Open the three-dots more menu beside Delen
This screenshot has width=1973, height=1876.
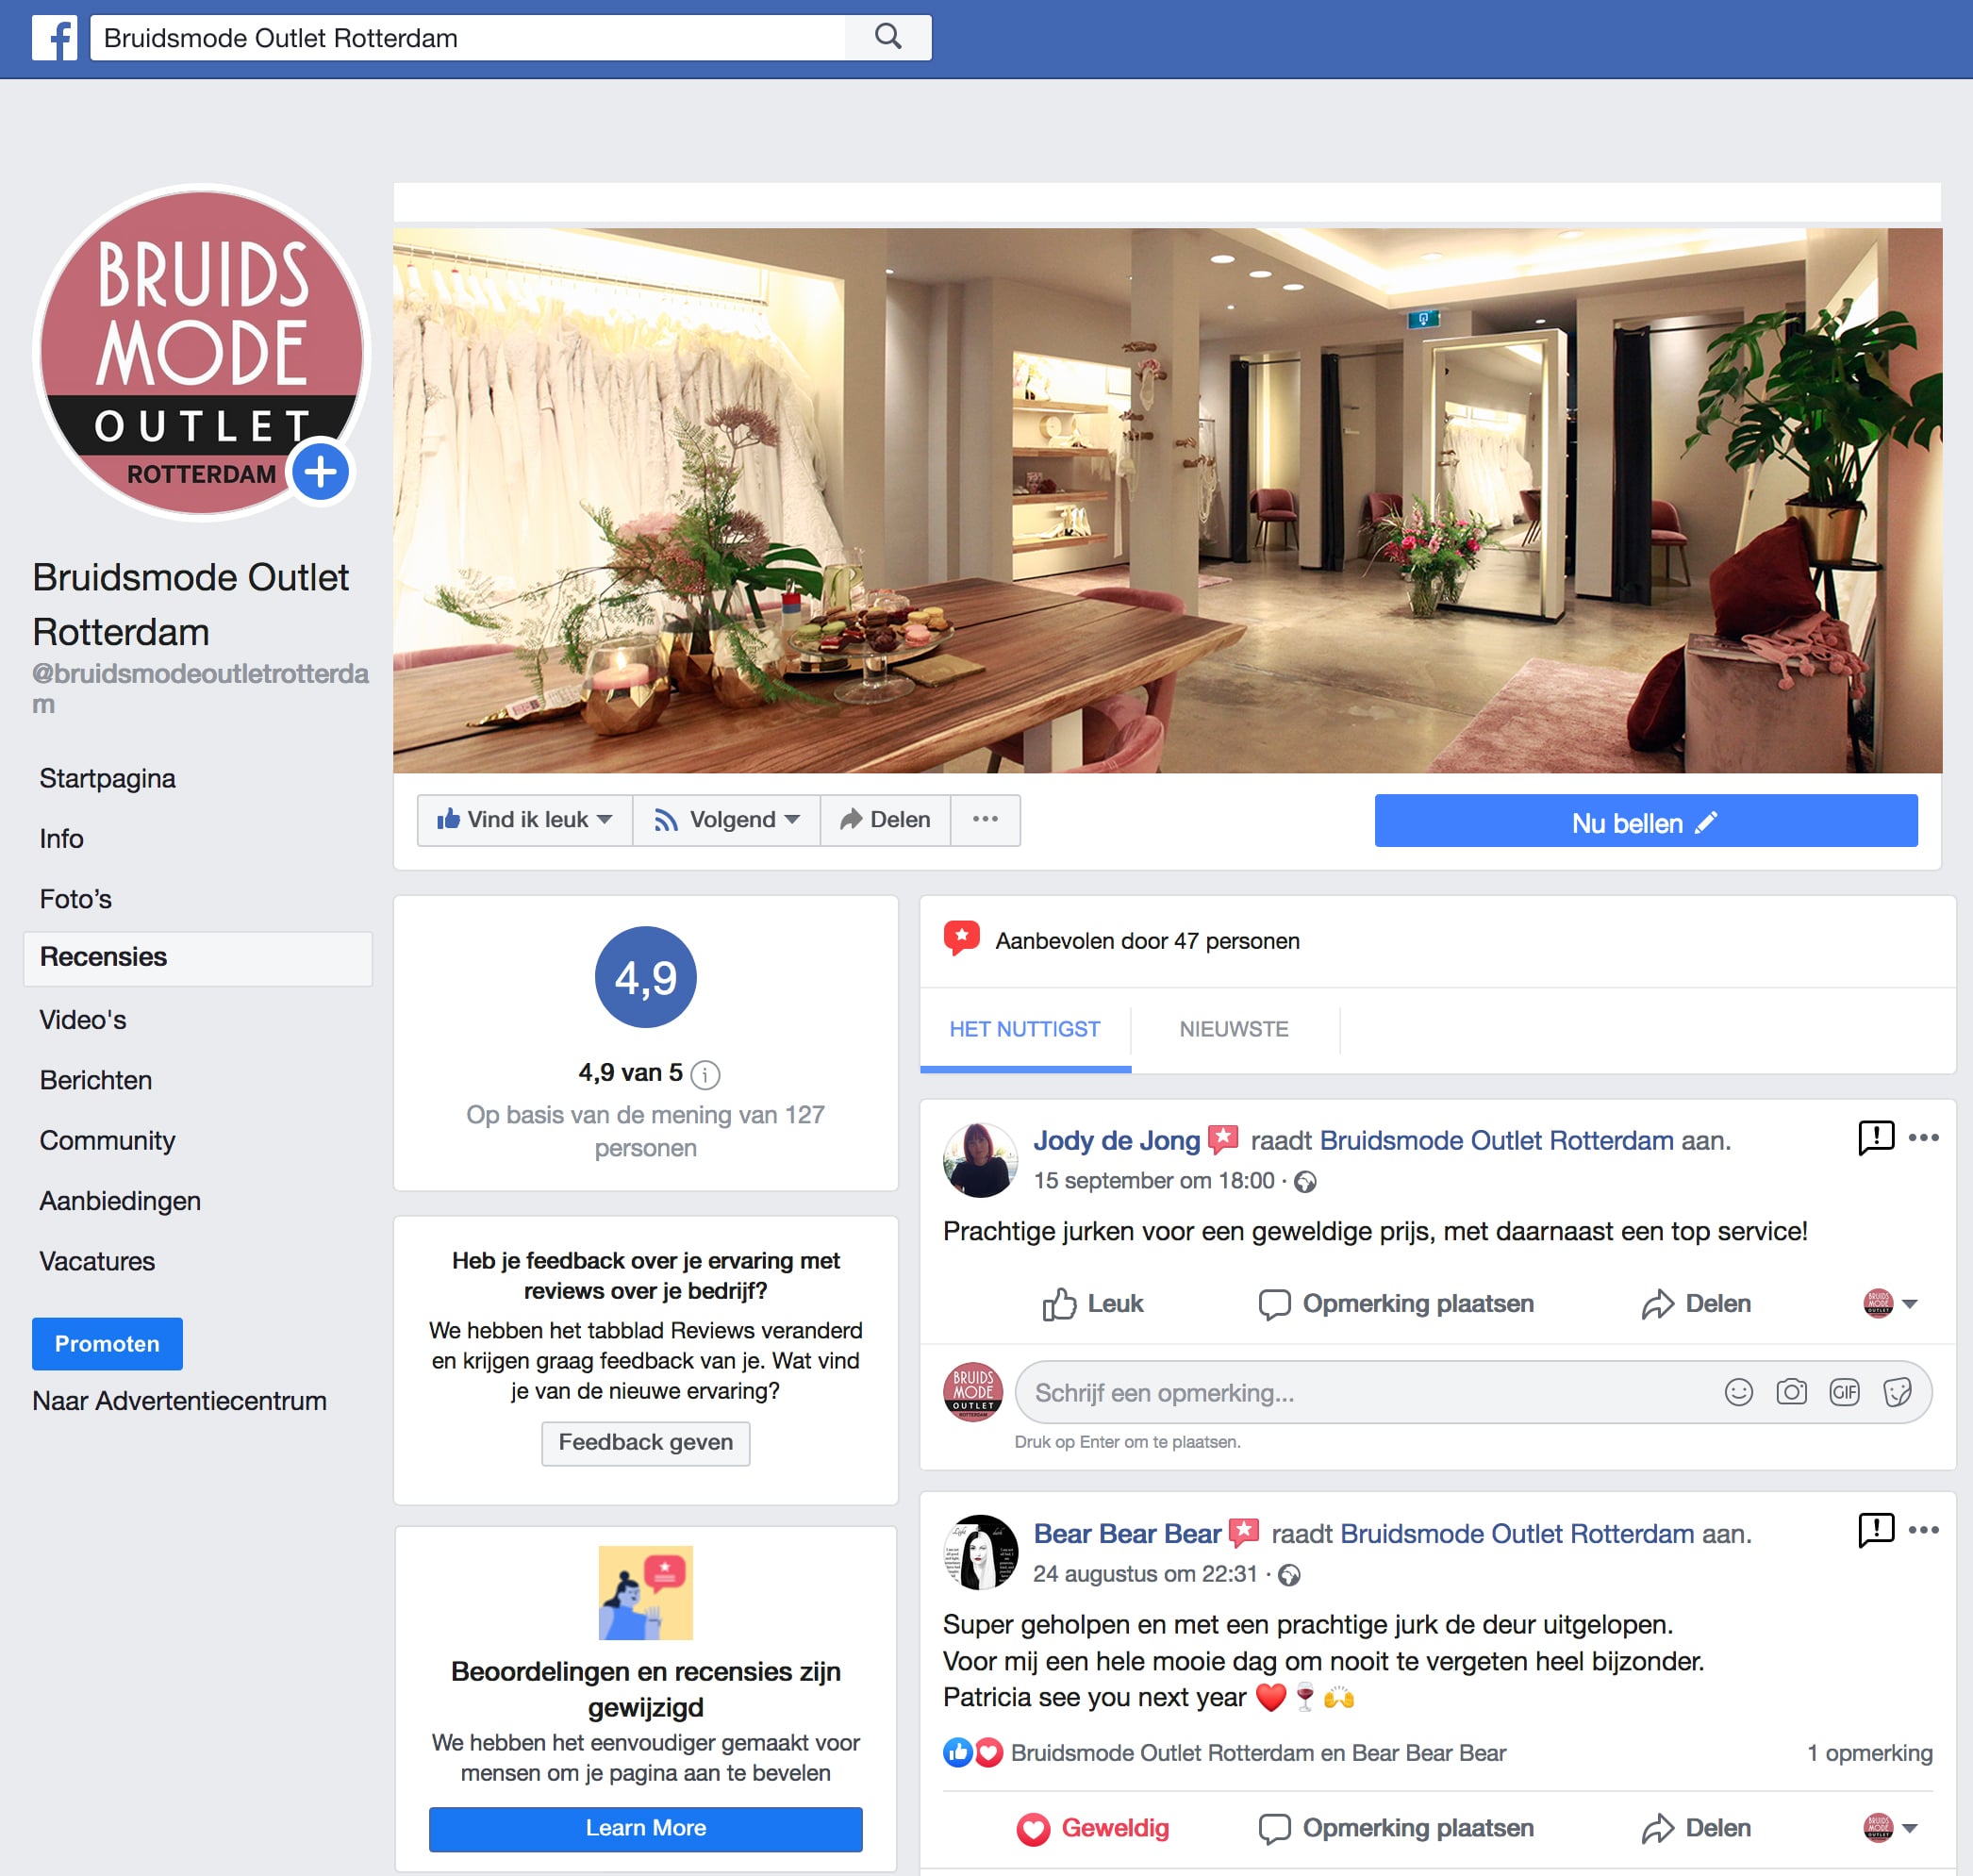[x=985, y=819]
